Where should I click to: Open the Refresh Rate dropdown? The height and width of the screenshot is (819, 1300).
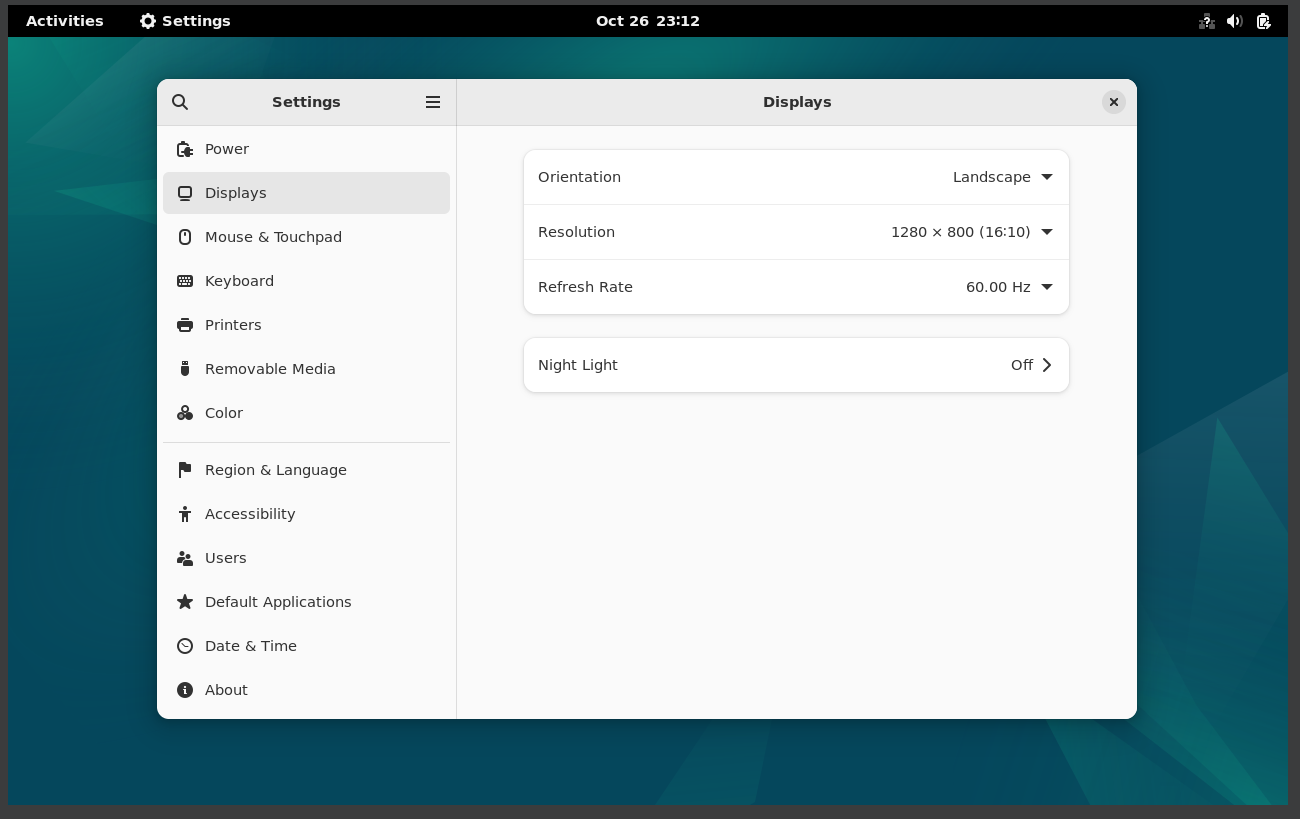click(x=1046, y=287)
